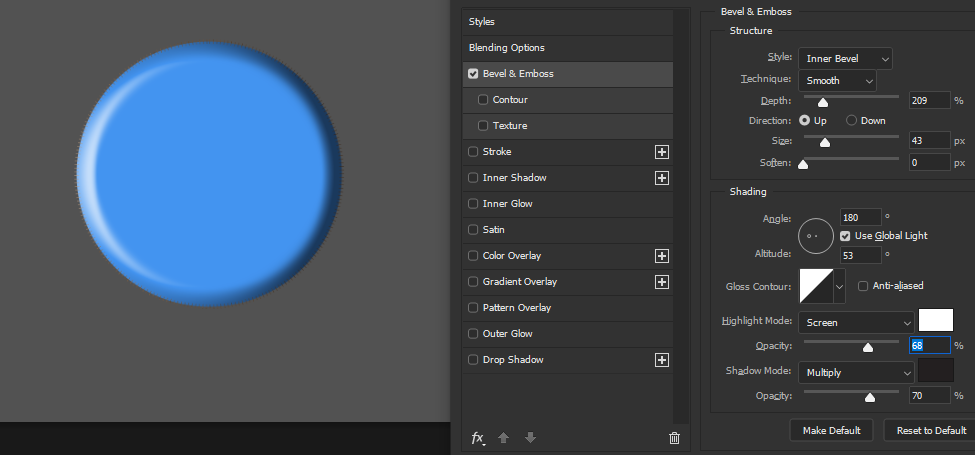Image resolution: width=975 pixels, height=455 pixels.
Task: Click the Highlight Opacity slider handle
Action: pyautogui.click(x=868, y=347)
